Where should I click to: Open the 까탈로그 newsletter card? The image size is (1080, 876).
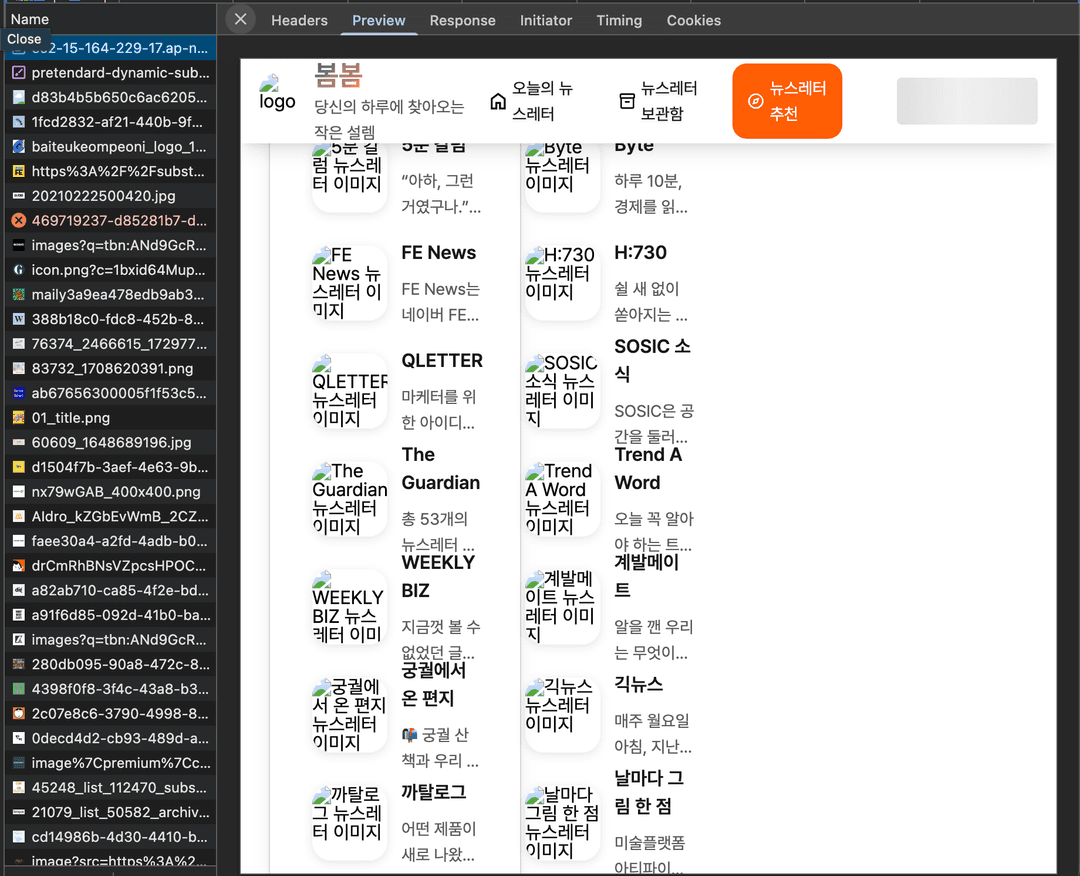tap(399, 824)
